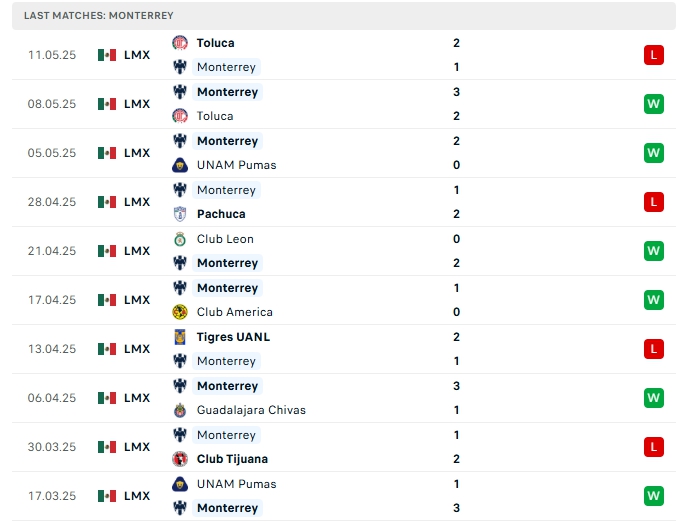Click the Mexico flag on the 21.04.25 row

(x=107, y=251)
